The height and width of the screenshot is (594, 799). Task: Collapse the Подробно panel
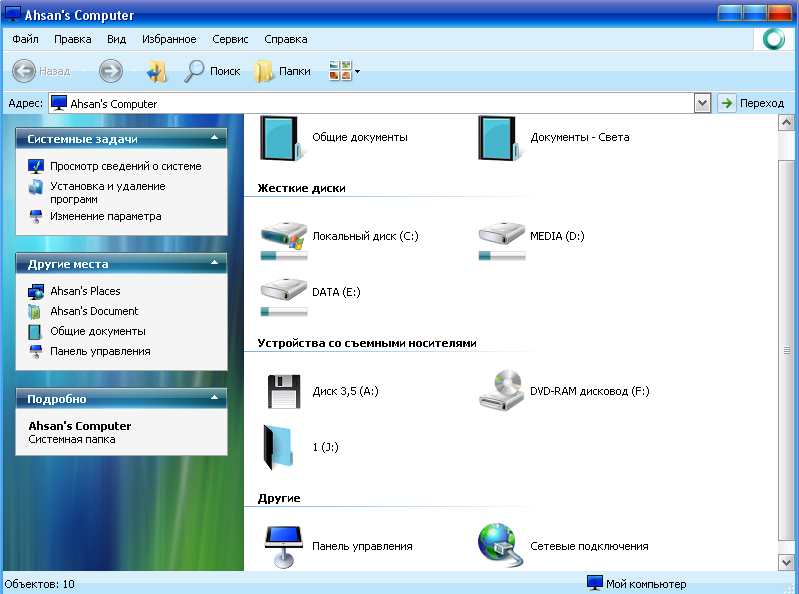(215, 398)
